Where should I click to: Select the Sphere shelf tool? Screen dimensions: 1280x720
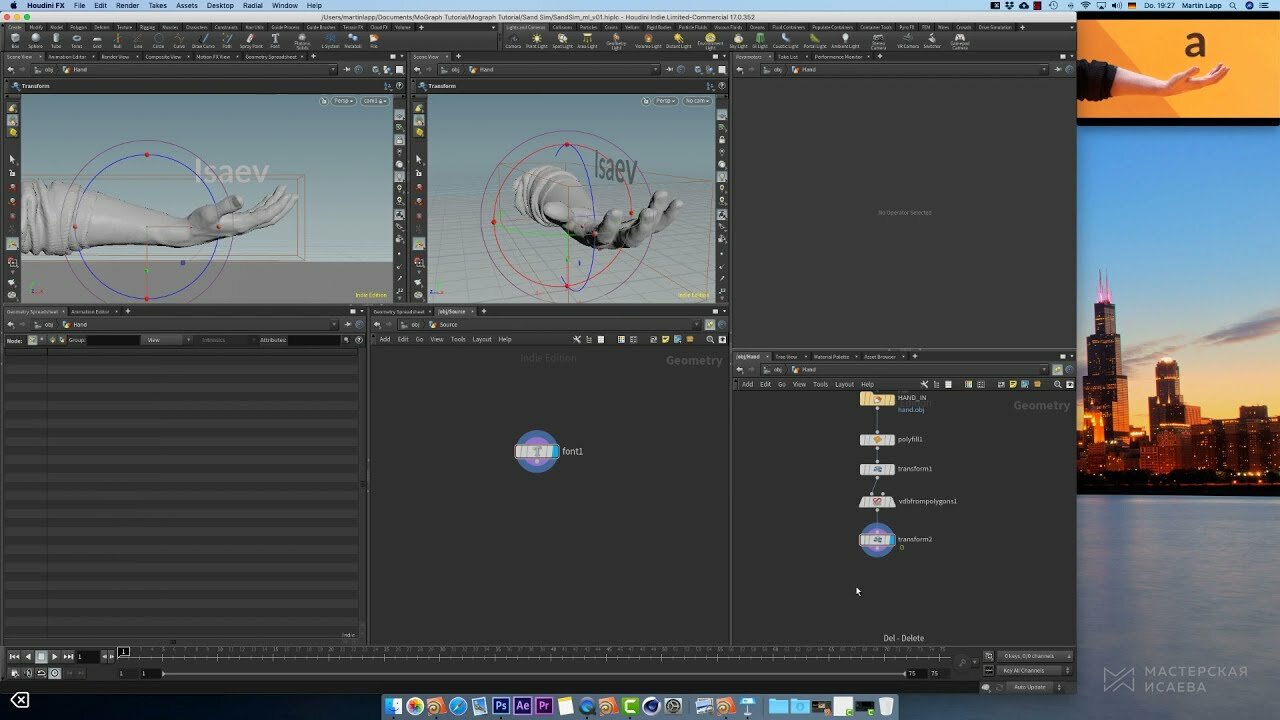coord(35,39)
